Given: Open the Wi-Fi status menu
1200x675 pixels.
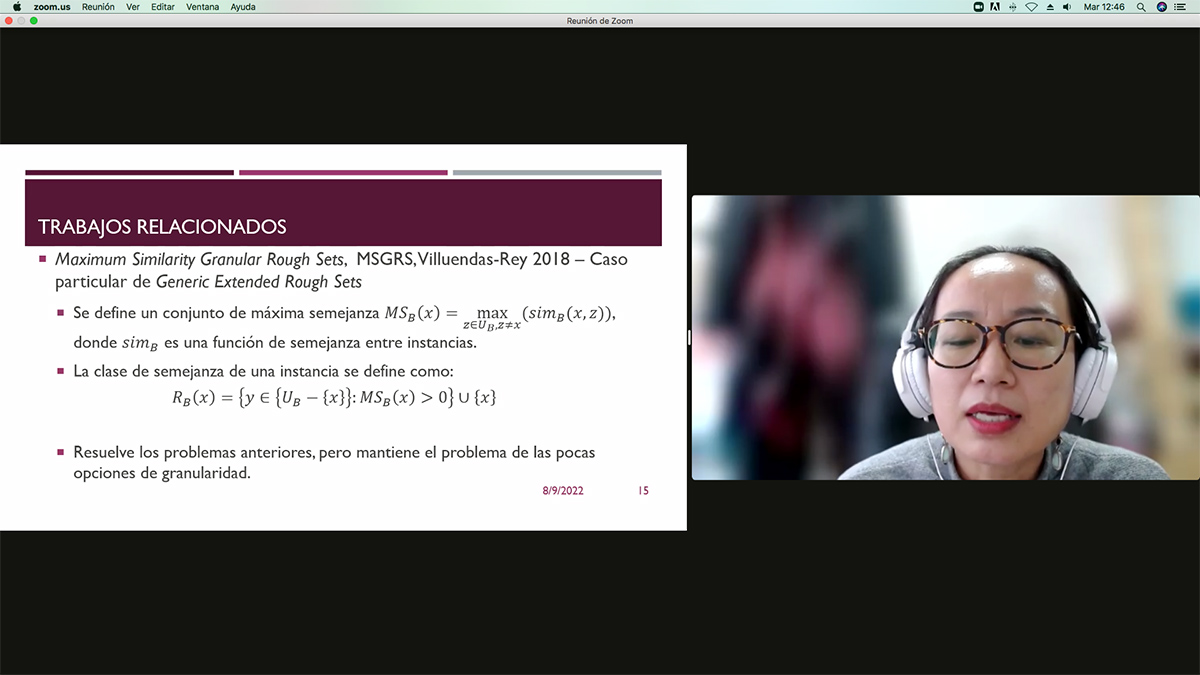Looking at the screenshot, I should 1031,6.
